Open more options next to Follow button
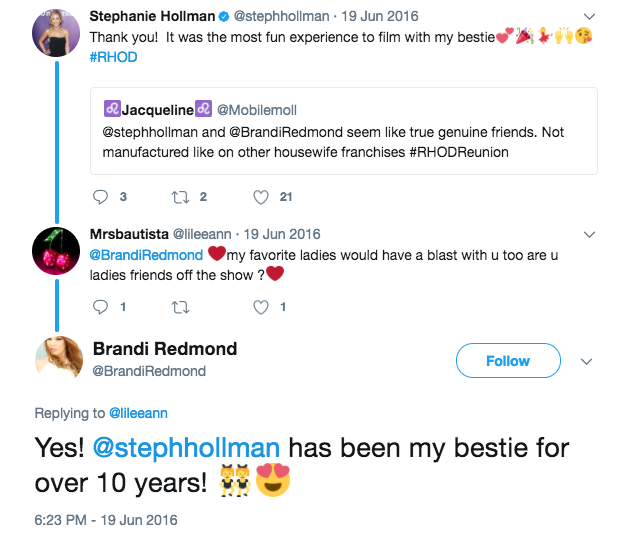Screen dimensions: 630x536 (x=588, y=361)
